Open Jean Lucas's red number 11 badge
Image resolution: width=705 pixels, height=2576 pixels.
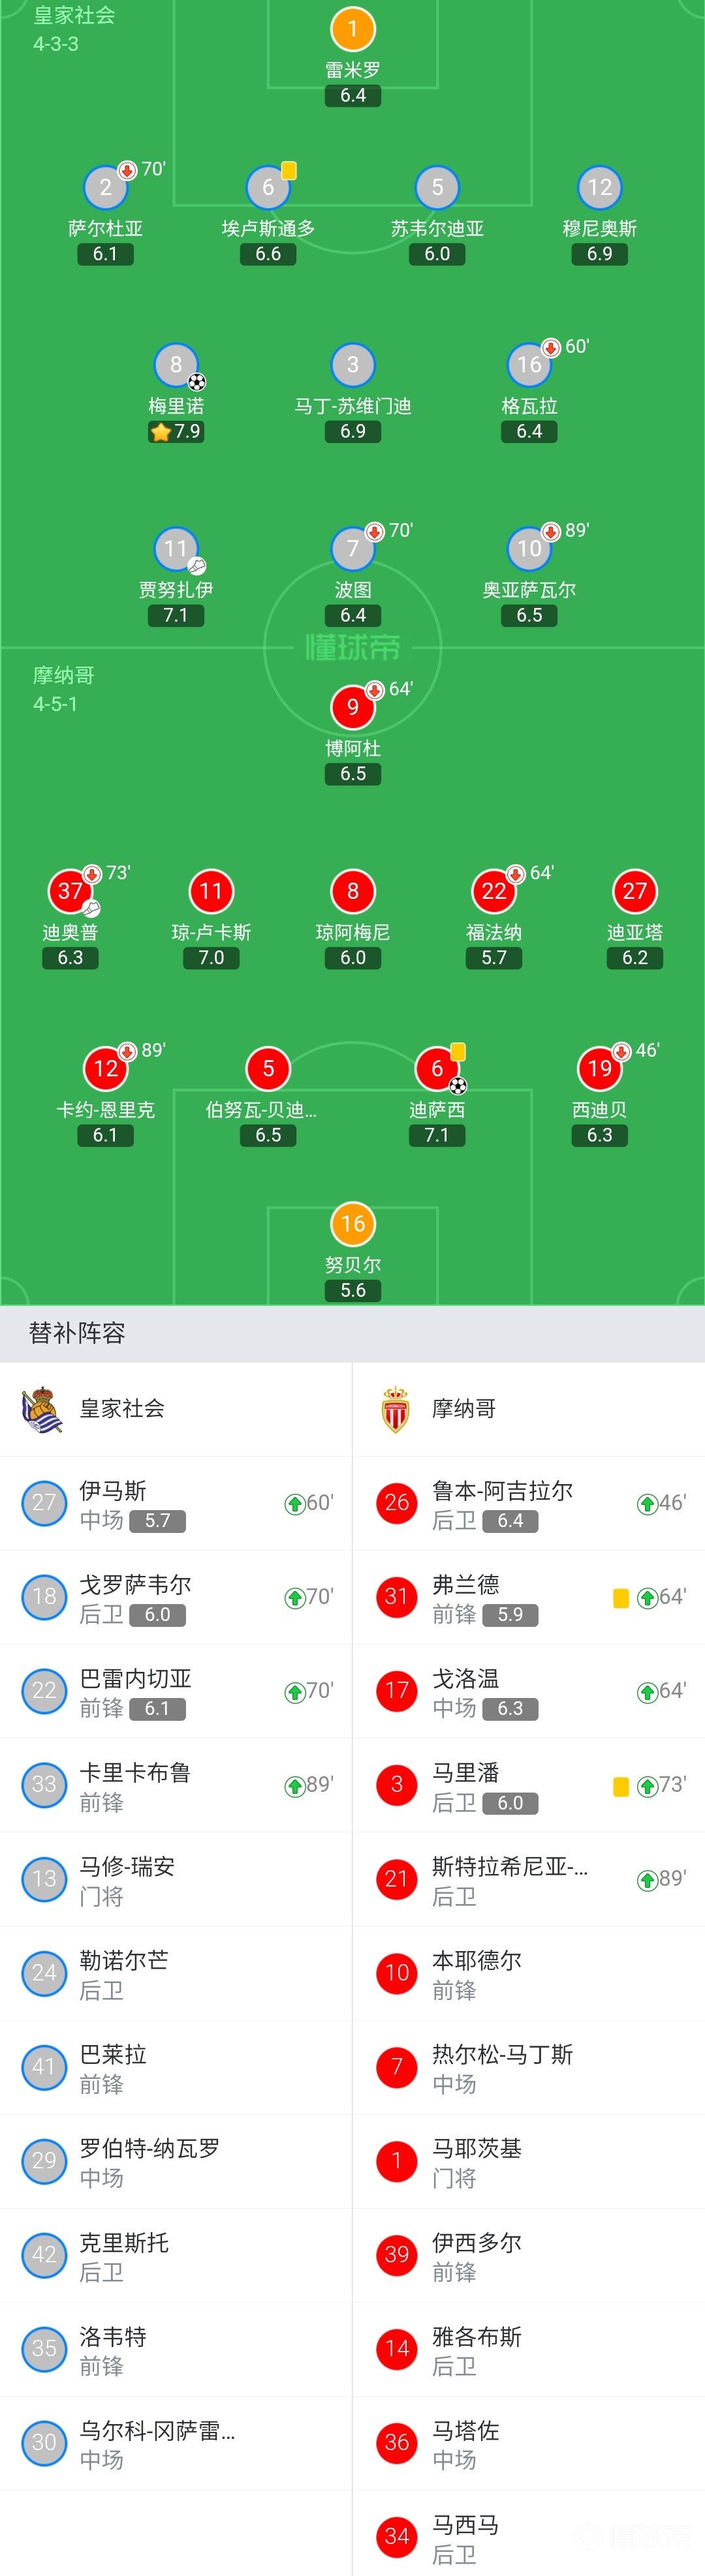[x=211, y=891]
